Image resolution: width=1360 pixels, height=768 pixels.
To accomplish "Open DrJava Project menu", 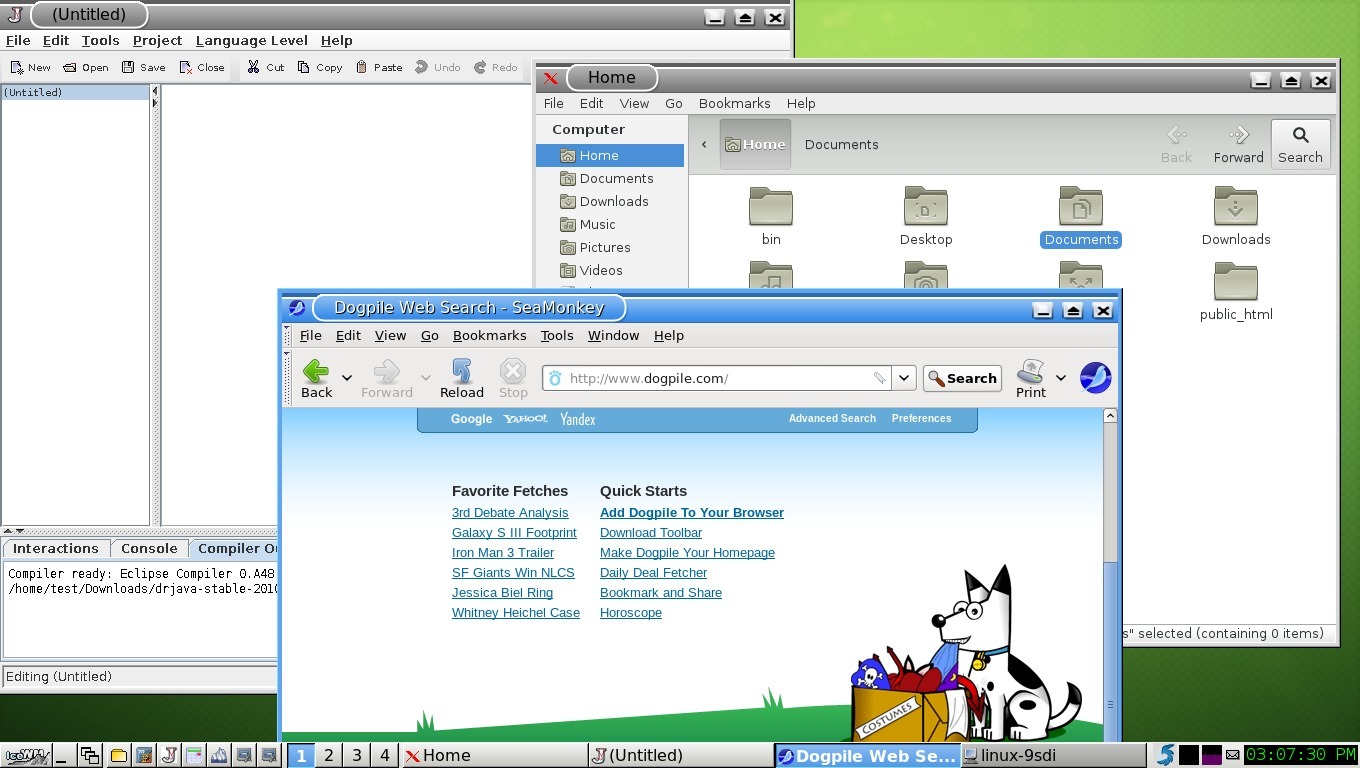I will (157, 40).
